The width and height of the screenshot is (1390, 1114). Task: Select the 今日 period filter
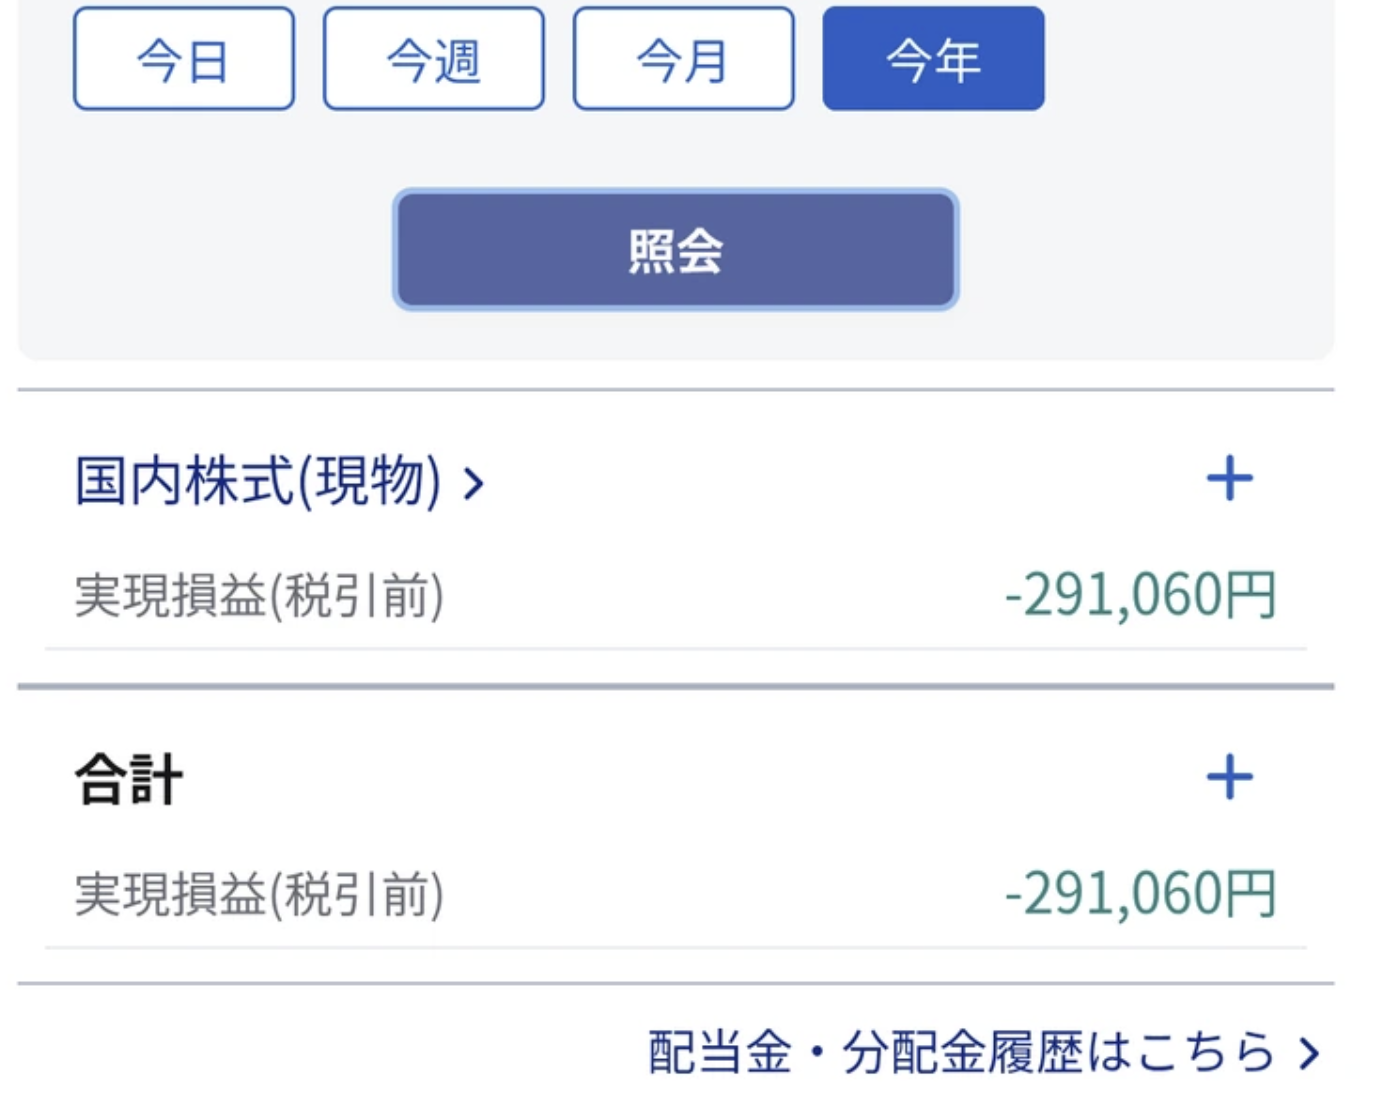pyautogui.click(x=184, y=59)
